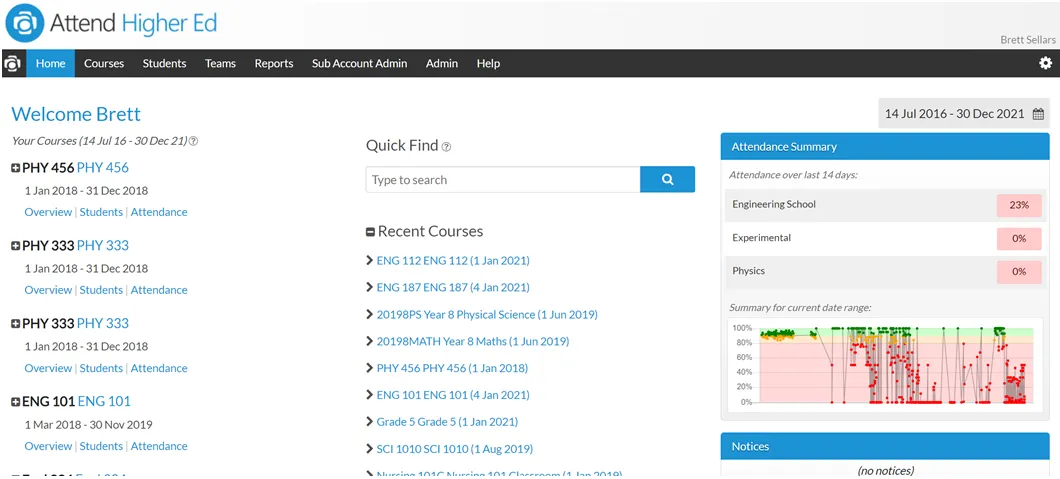Open Overview link under PHY 456
This screenshot has height=479, width=1060.
pos(48,212)
